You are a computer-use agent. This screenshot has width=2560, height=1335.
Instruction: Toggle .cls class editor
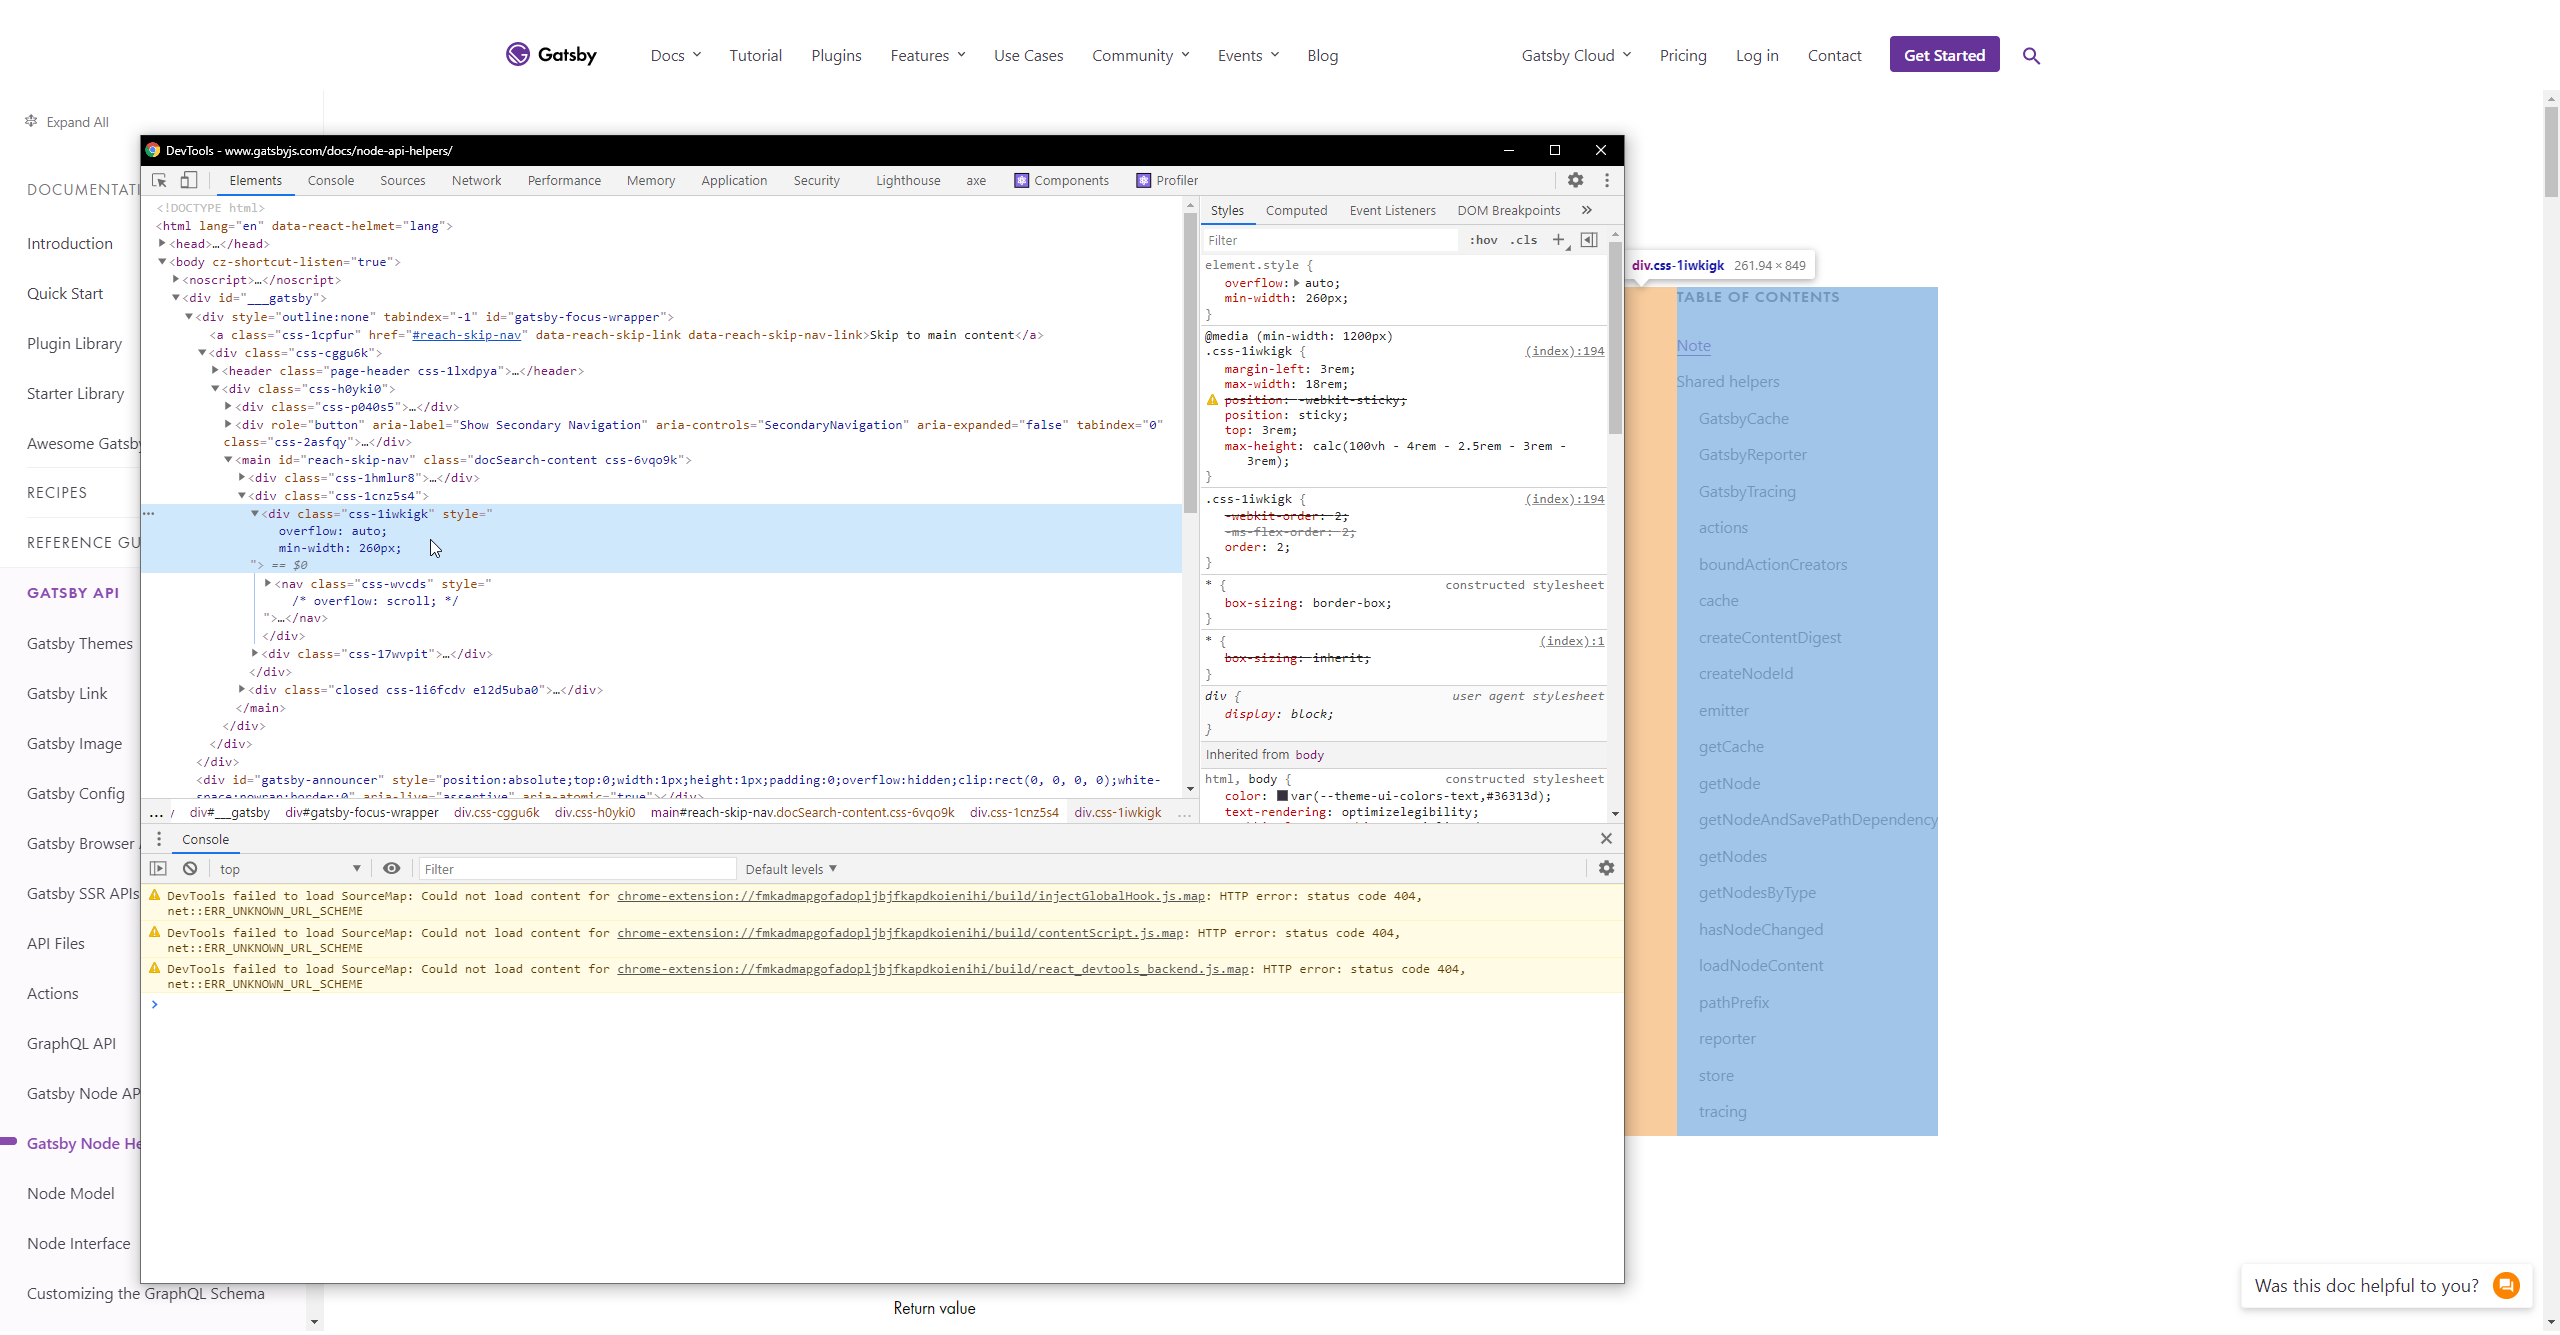pyautogui.click(x=1524, y=240)
